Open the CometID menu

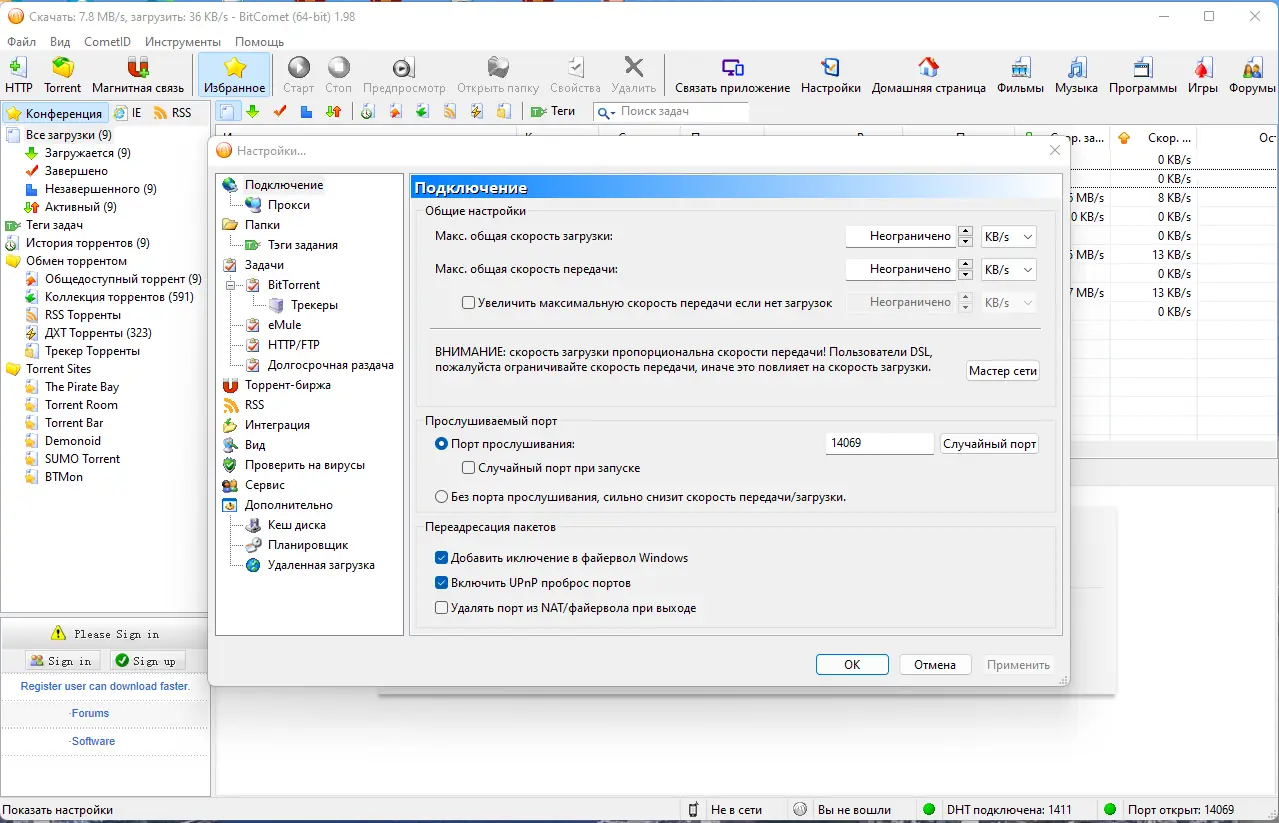(x=107, y=42)
